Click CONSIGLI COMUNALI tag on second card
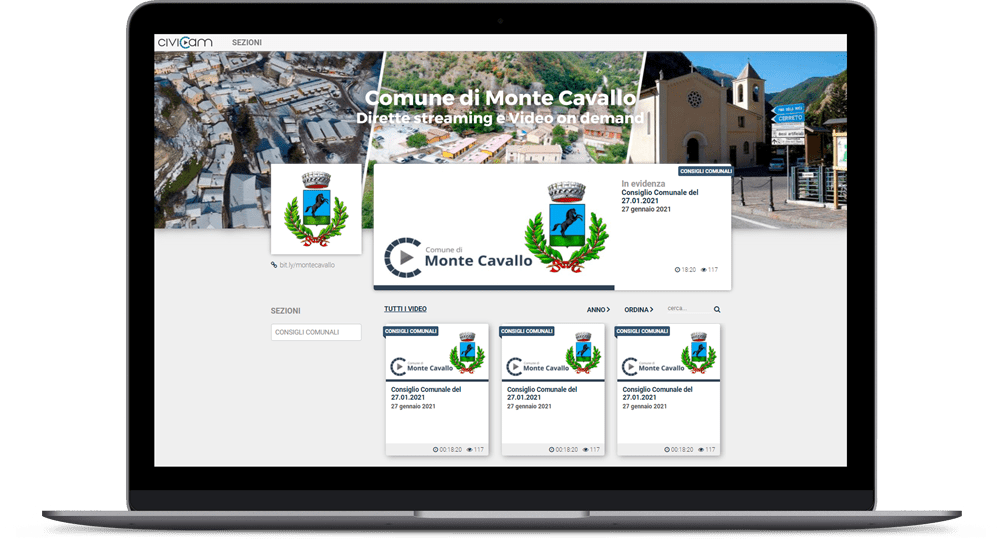 [527, 331]
